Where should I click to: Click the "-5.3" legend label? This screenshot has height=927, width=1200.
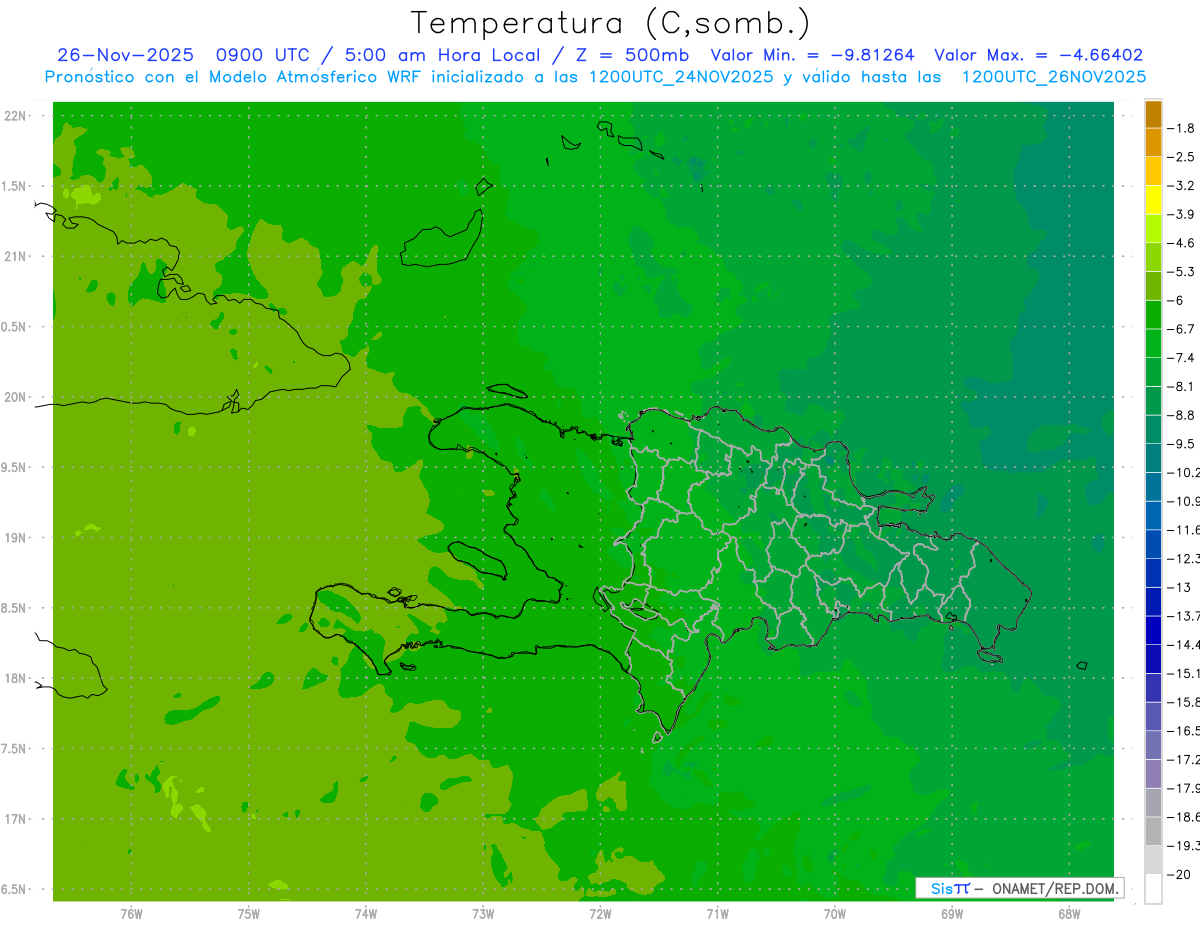[1182, 271]
